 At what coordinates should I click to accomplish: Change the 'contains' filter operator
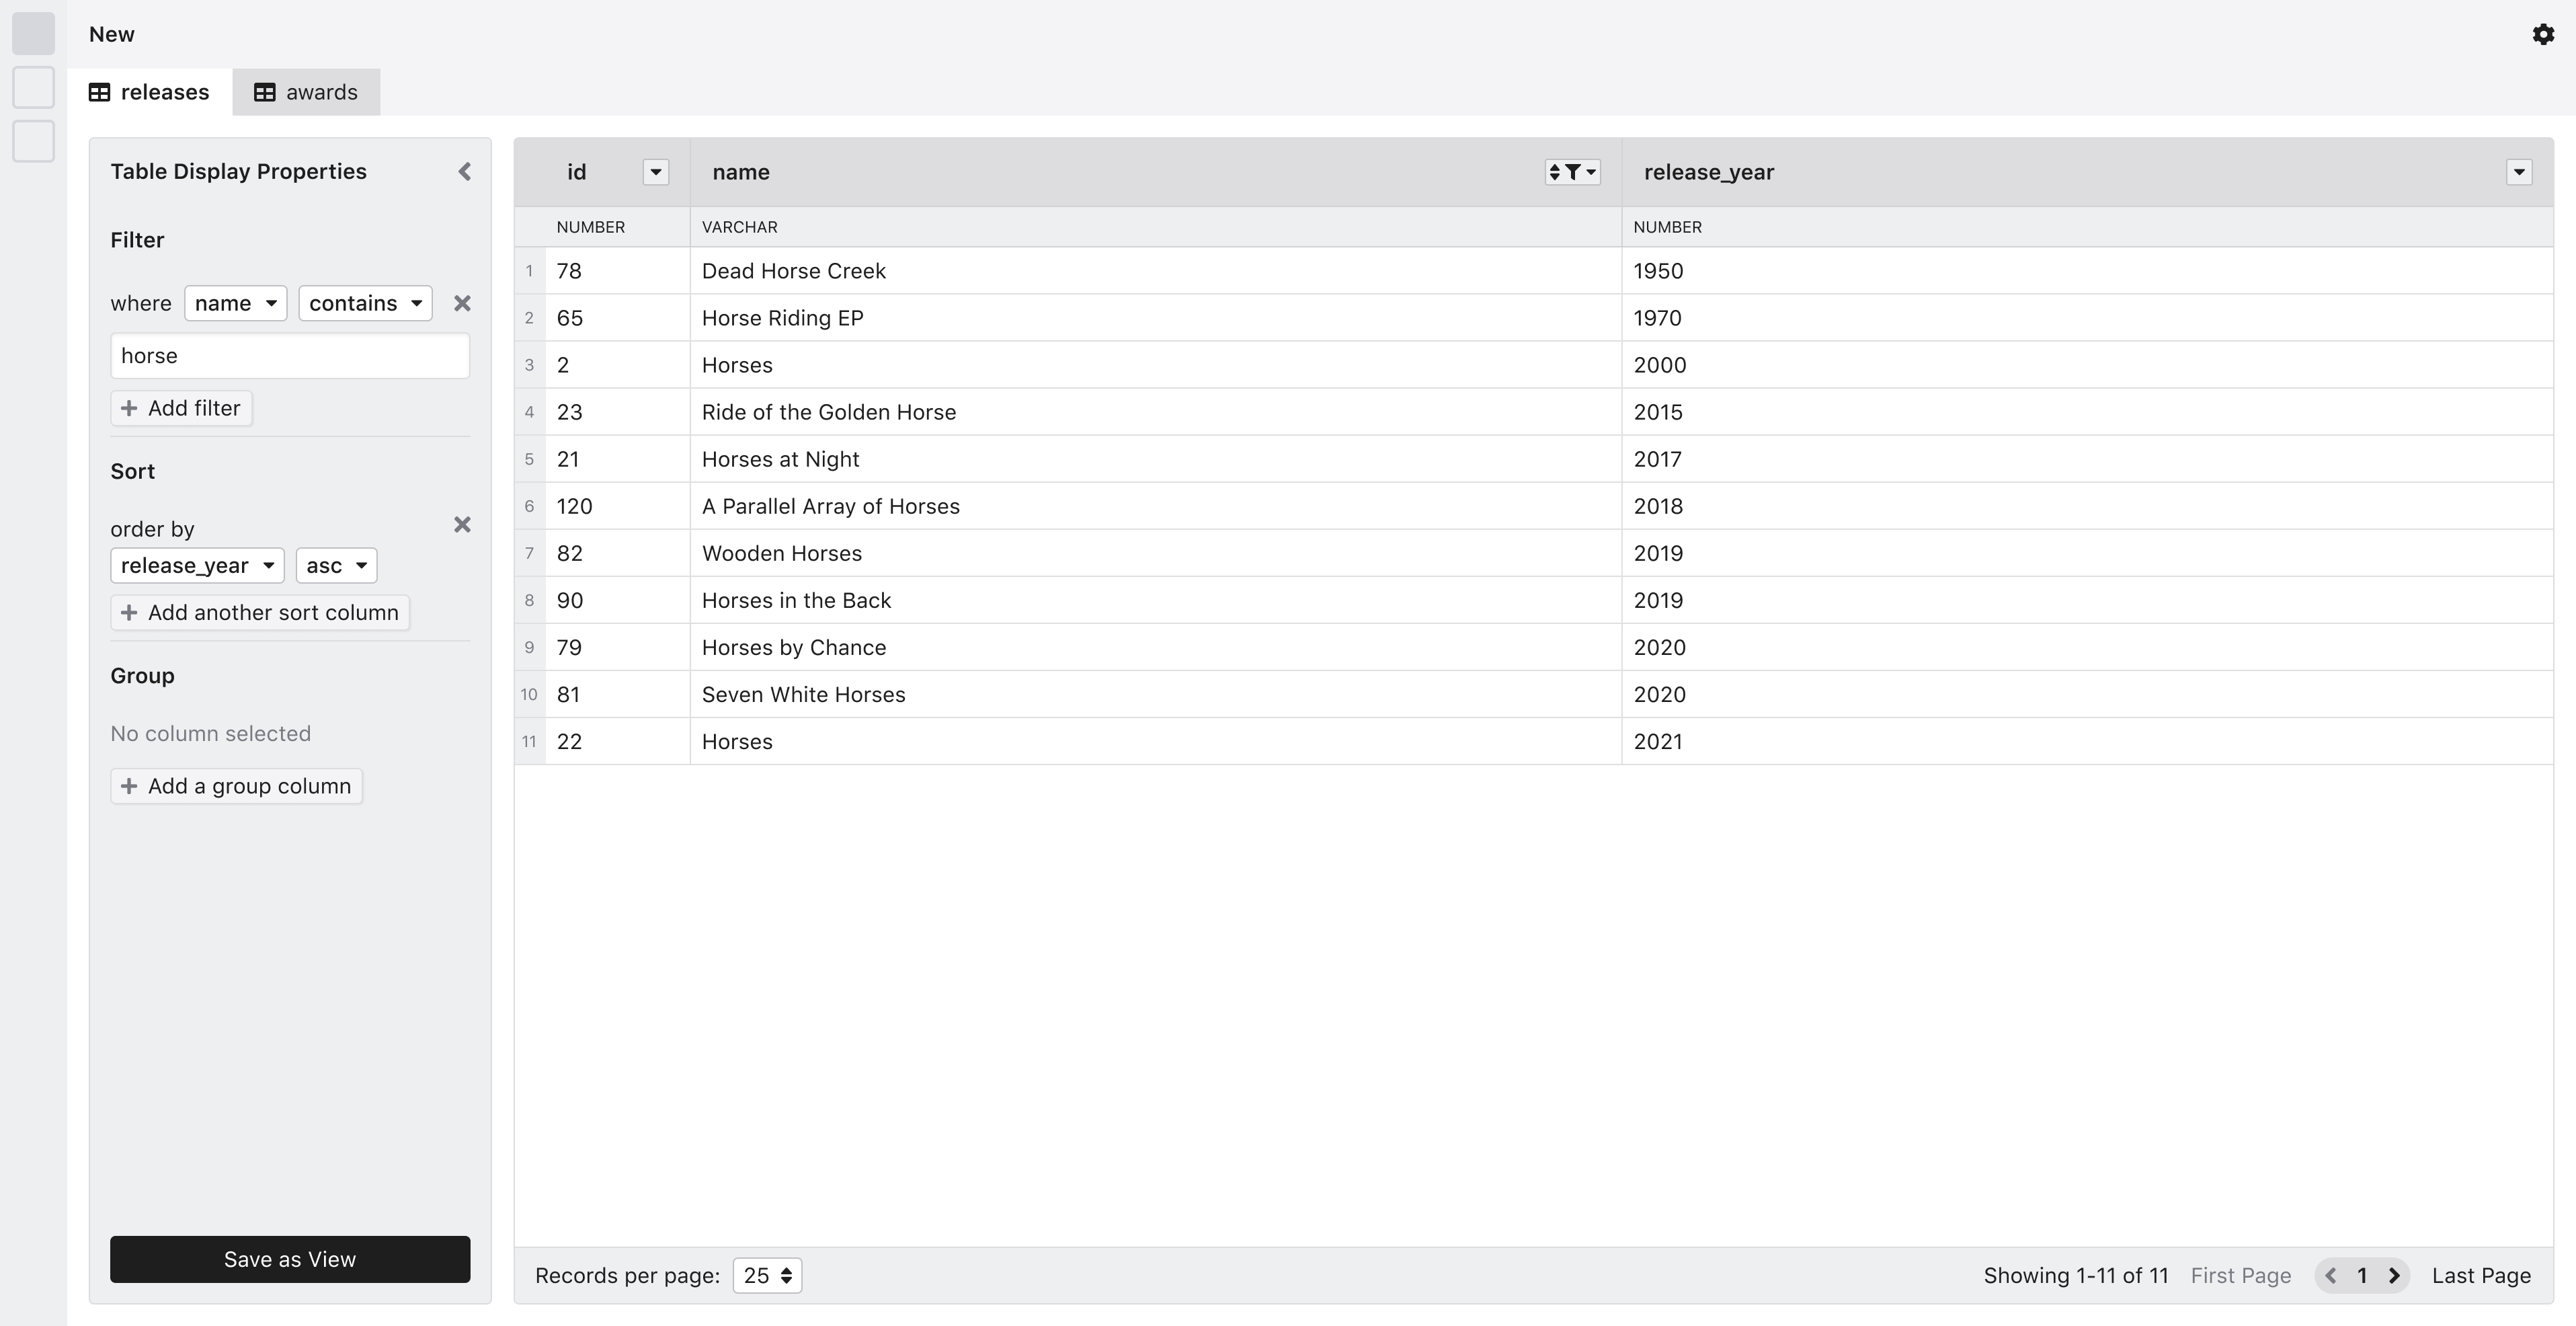click(x=365, y=303)
